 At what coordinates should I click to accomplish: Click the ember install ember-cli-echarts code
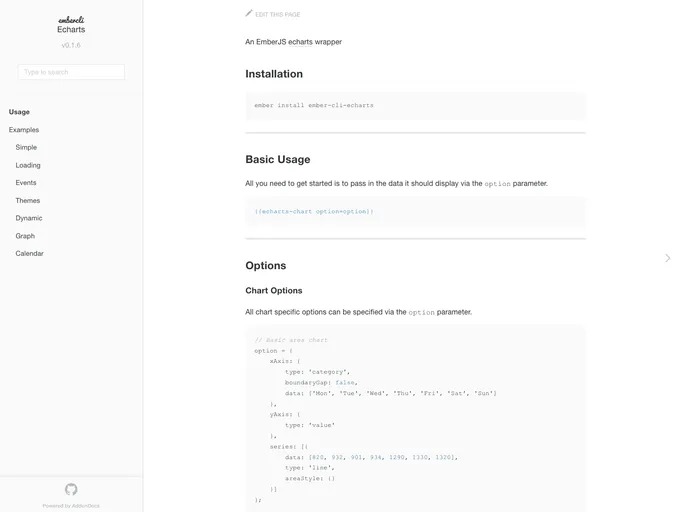(314, 105)
